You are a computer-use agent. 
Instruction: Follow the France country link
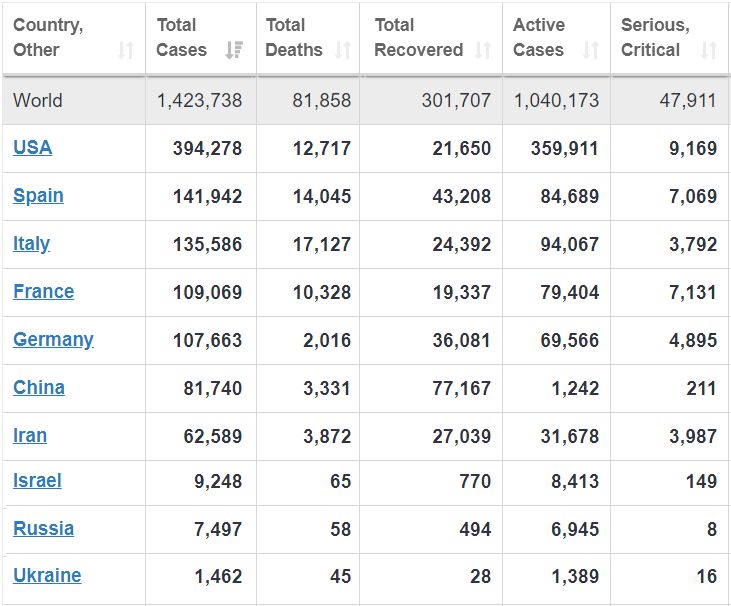[x=43, y=292]
